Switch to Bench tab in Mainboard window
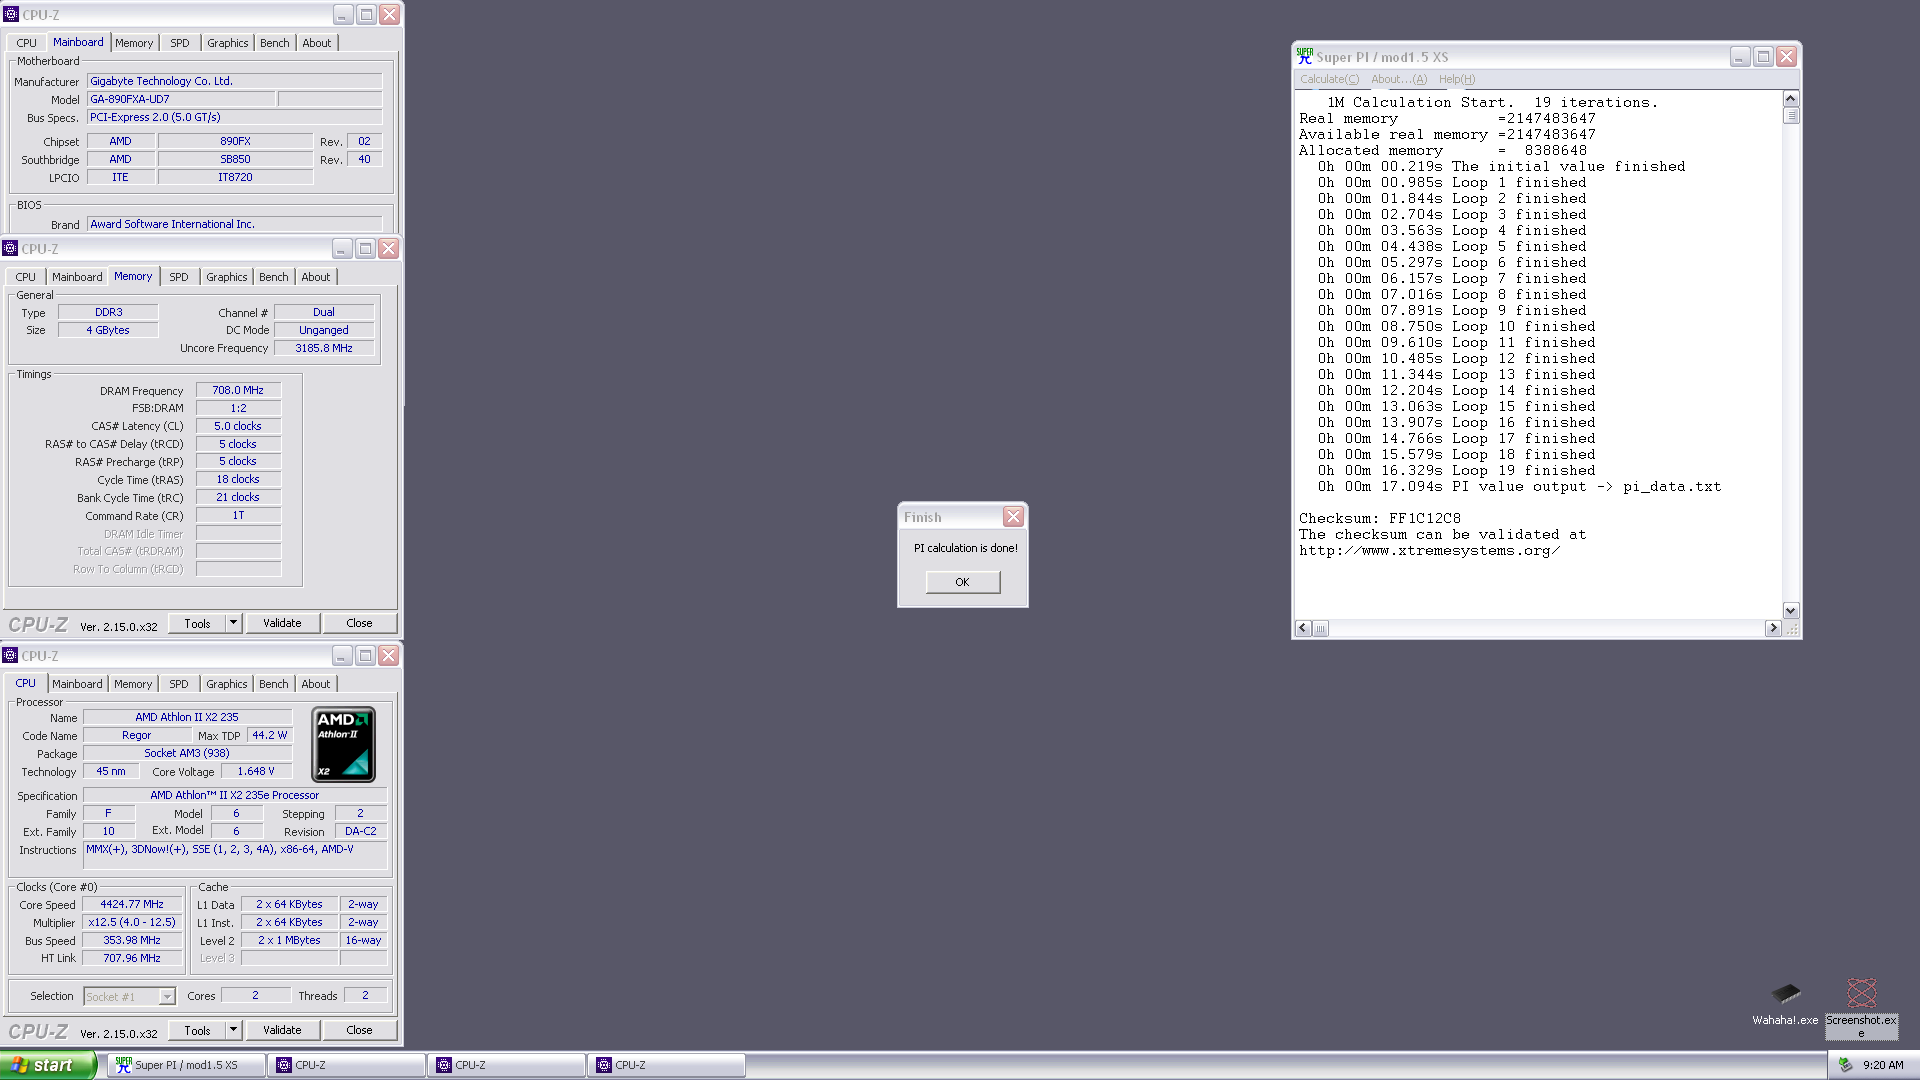The image size is (1920, 1080). pos(275,43)
